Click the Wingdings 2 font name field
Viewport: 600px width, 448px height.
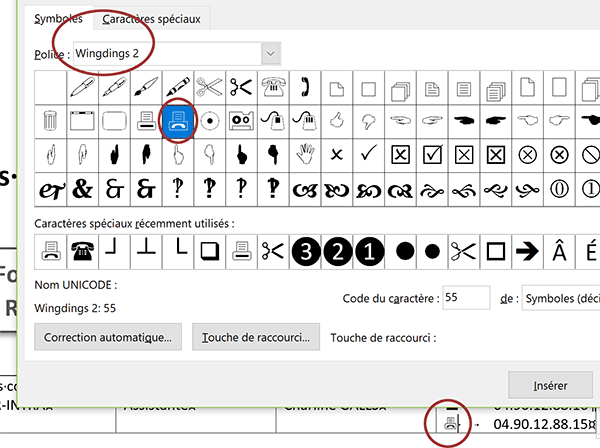pos(167,54)
